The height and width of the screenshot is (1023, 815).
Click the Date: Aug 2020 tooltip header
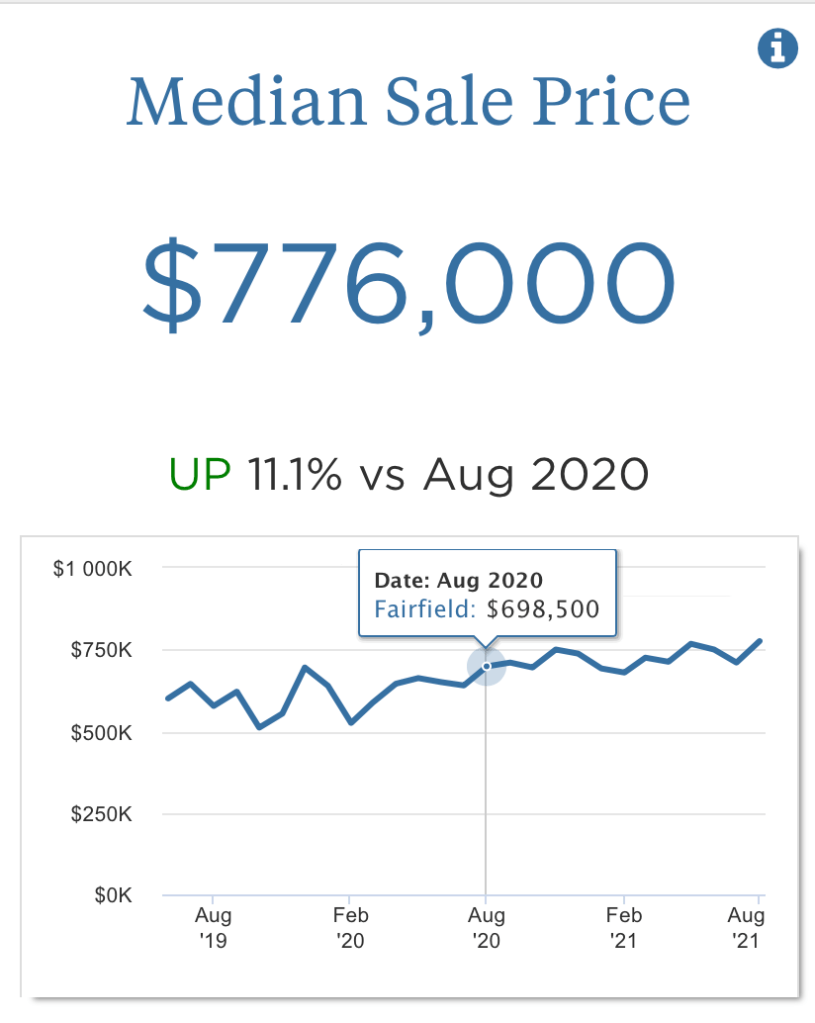click(458, 580)
